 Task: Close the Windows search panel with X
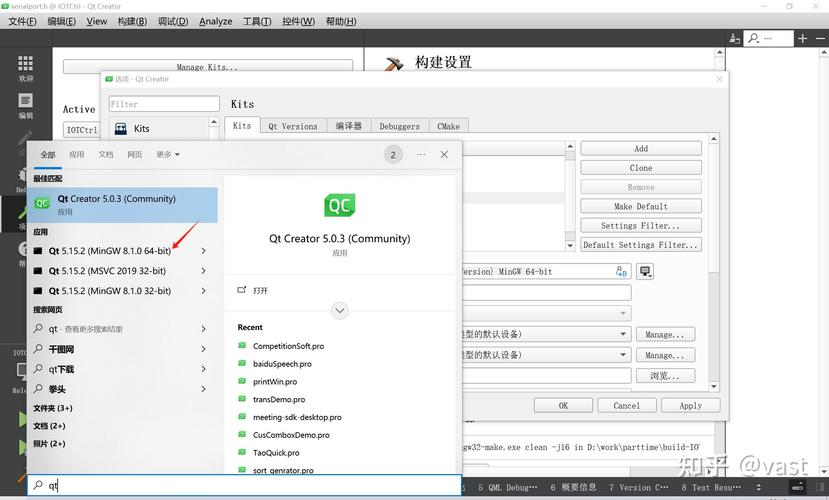point(444,154)
